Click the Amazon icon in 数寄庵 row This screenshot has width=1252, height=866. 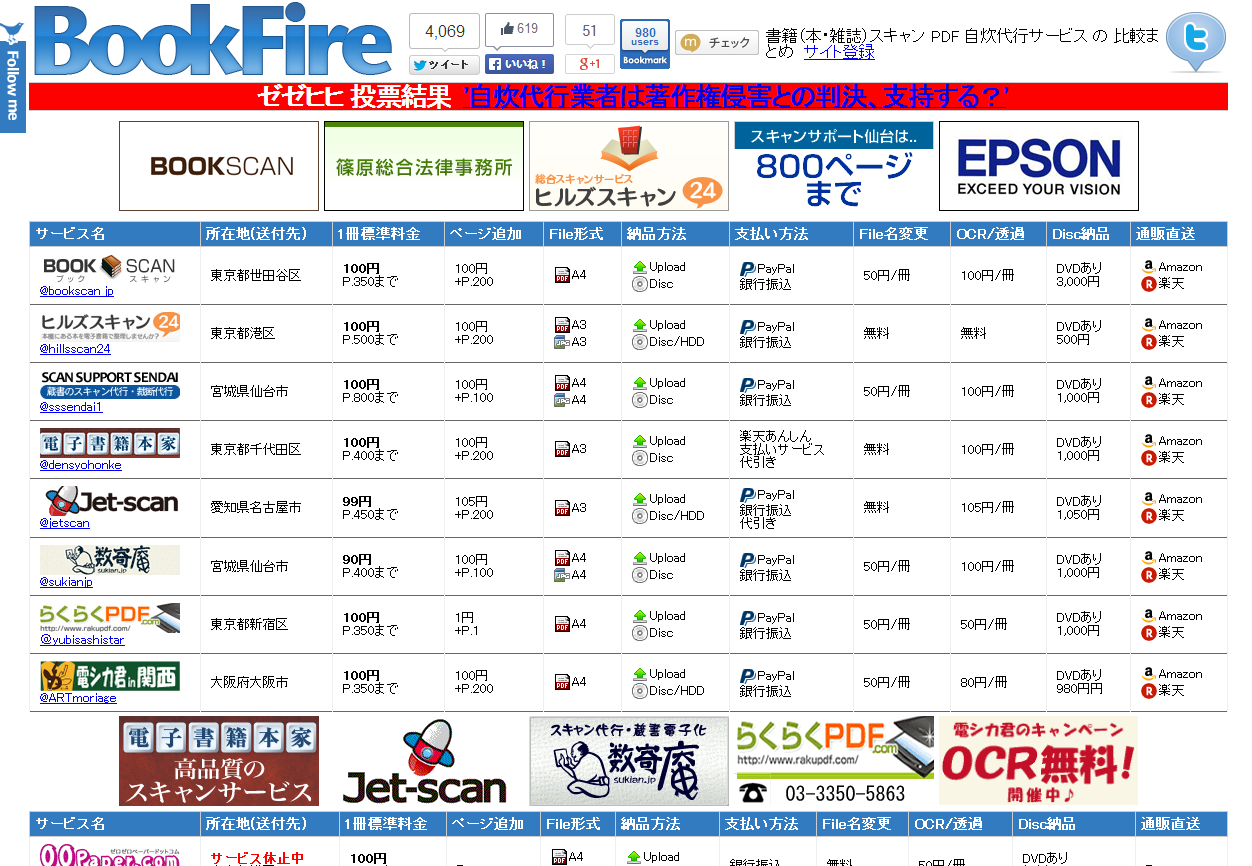click(1149, 558)
